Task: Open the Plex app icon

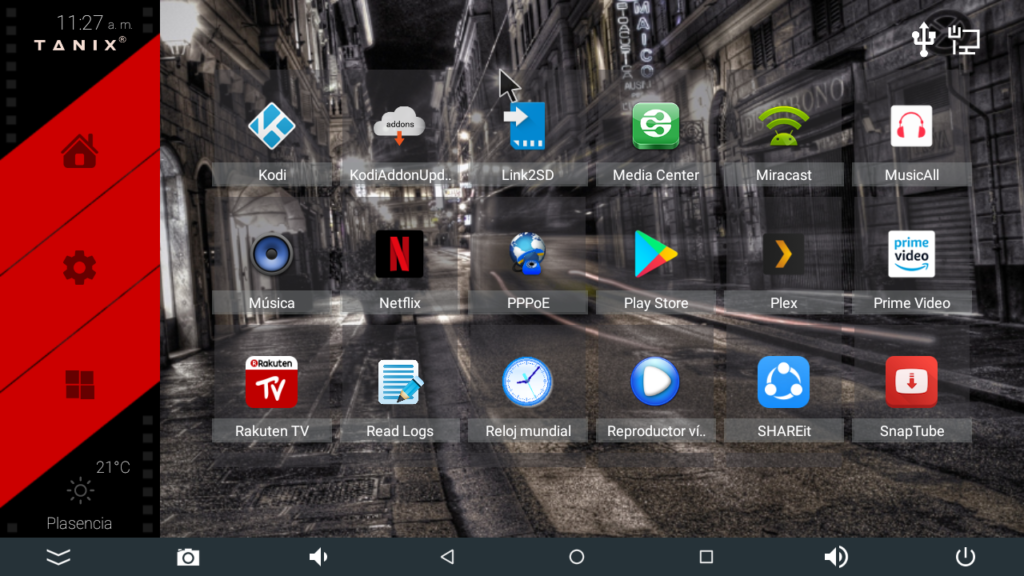Action: (x=784, y=254)
